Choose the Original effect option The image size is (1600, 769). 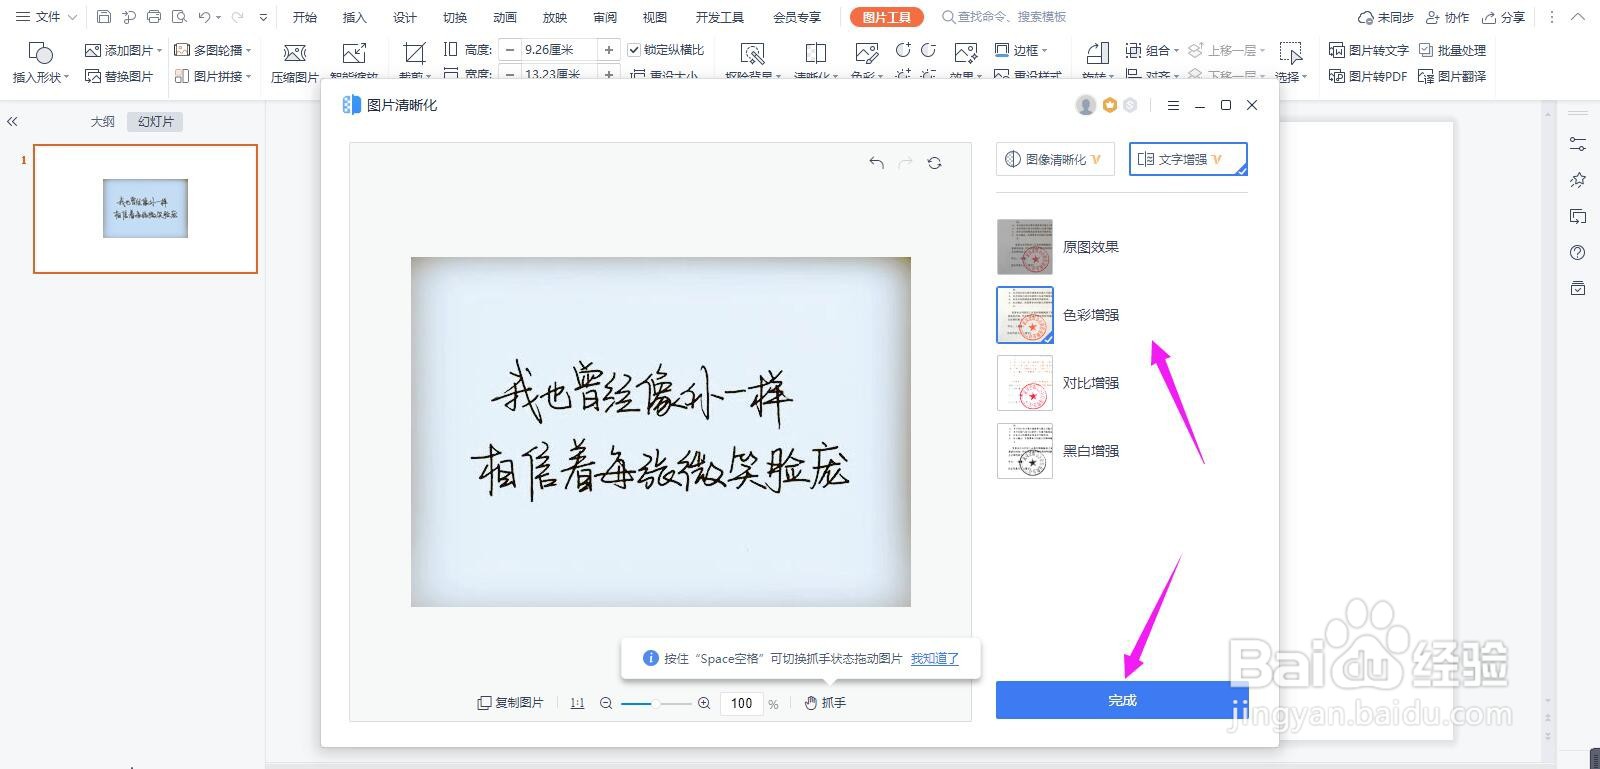tap(1058, 247)
